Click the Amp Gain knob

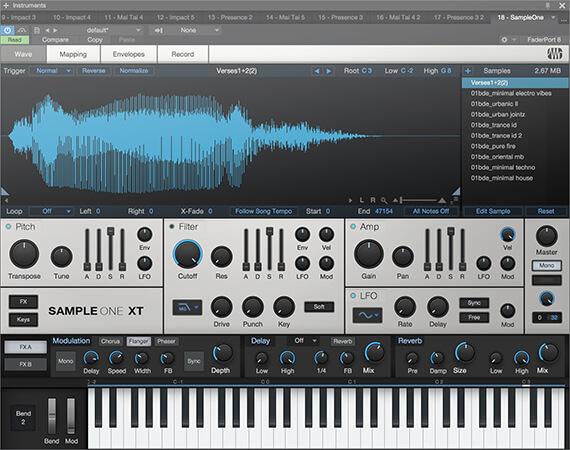(369, 254)
